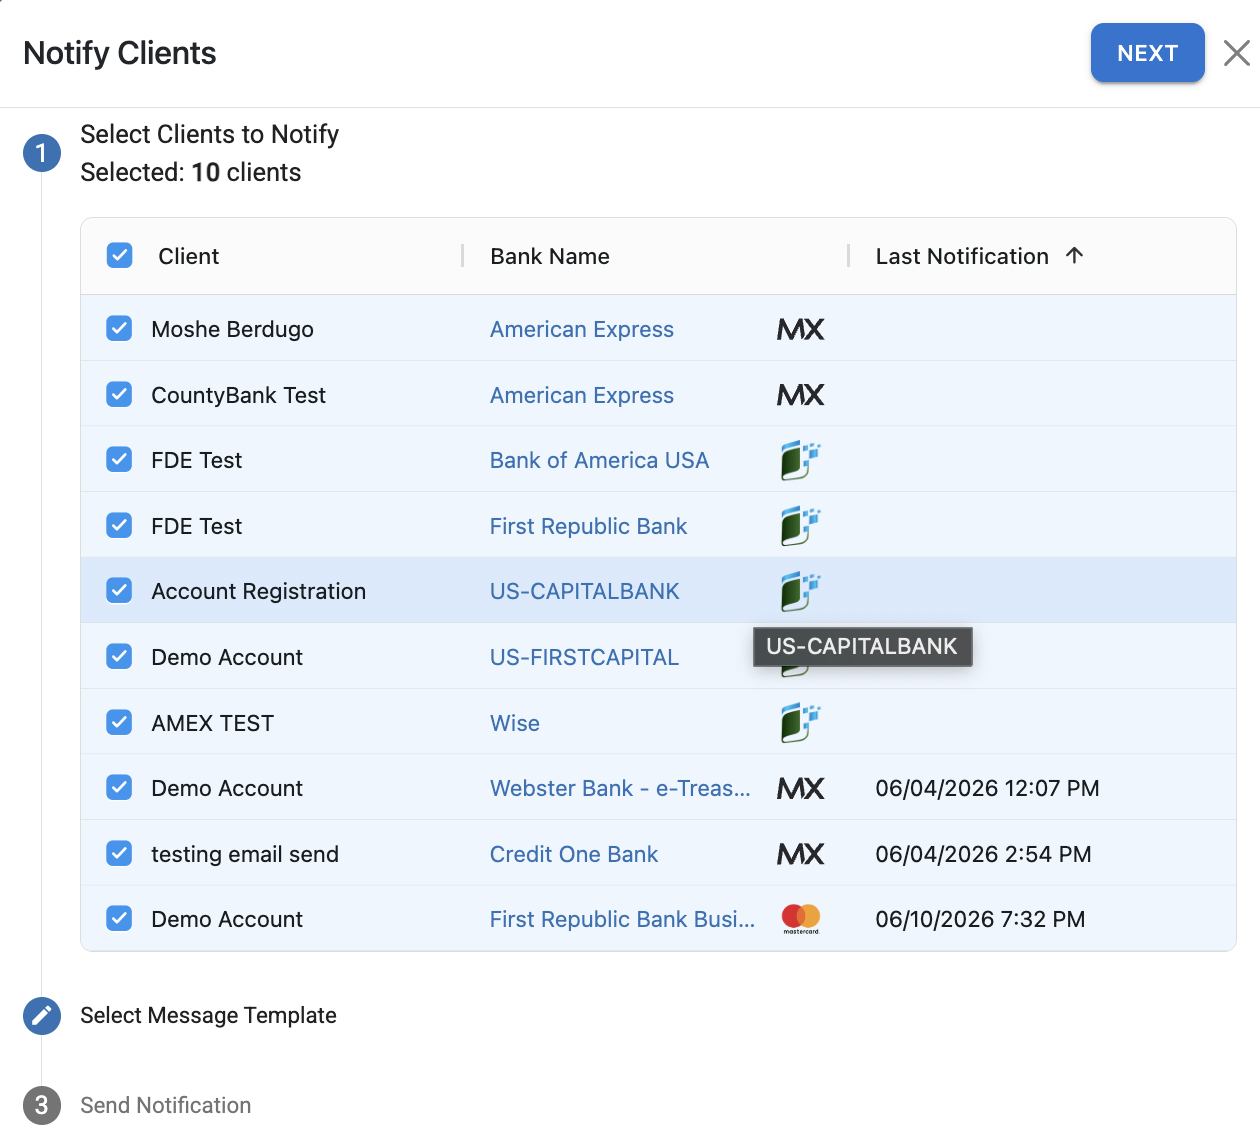This screenshot has height=1136, width=1260.
Task: Click step 3 Send Notification circle
Action: pyautogui.click(x=42, y=1105)
